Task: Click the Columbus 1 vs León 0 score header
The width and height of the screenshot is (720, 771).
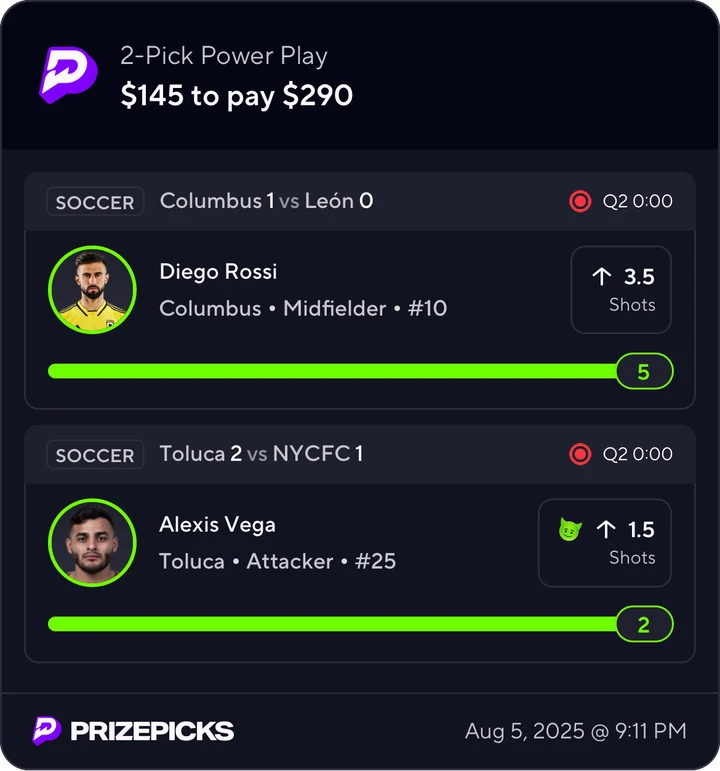Action: [x=267, y=201]
